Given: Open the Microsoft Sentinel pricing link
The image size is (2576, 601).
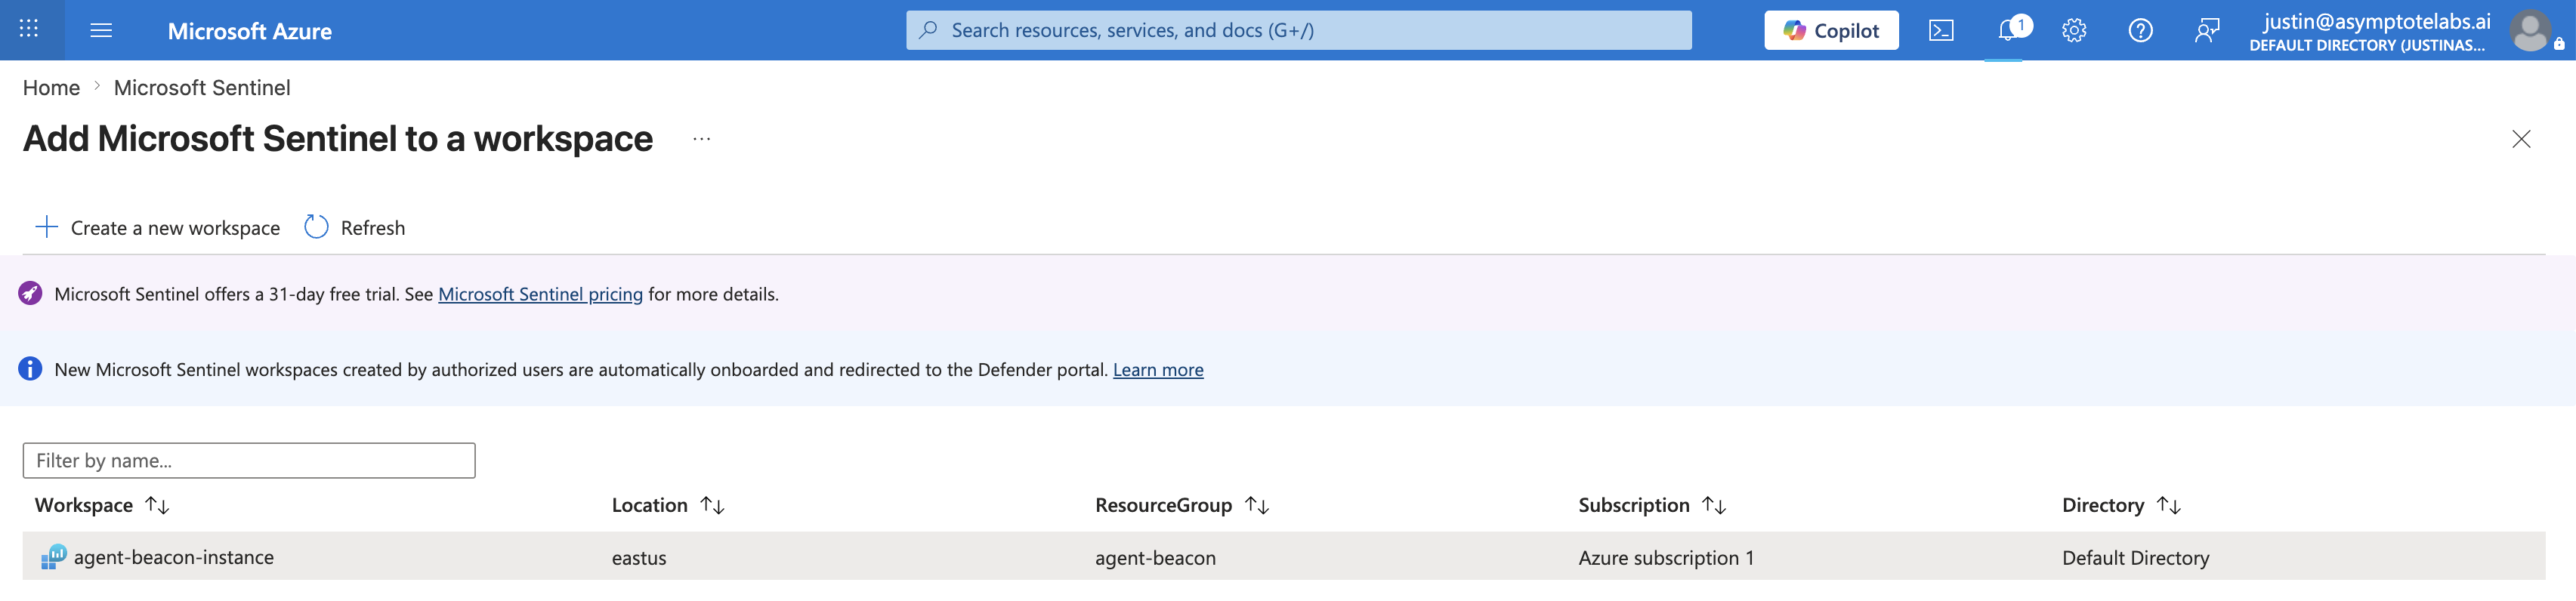Looking at the screenshot, I should (540, 294).
